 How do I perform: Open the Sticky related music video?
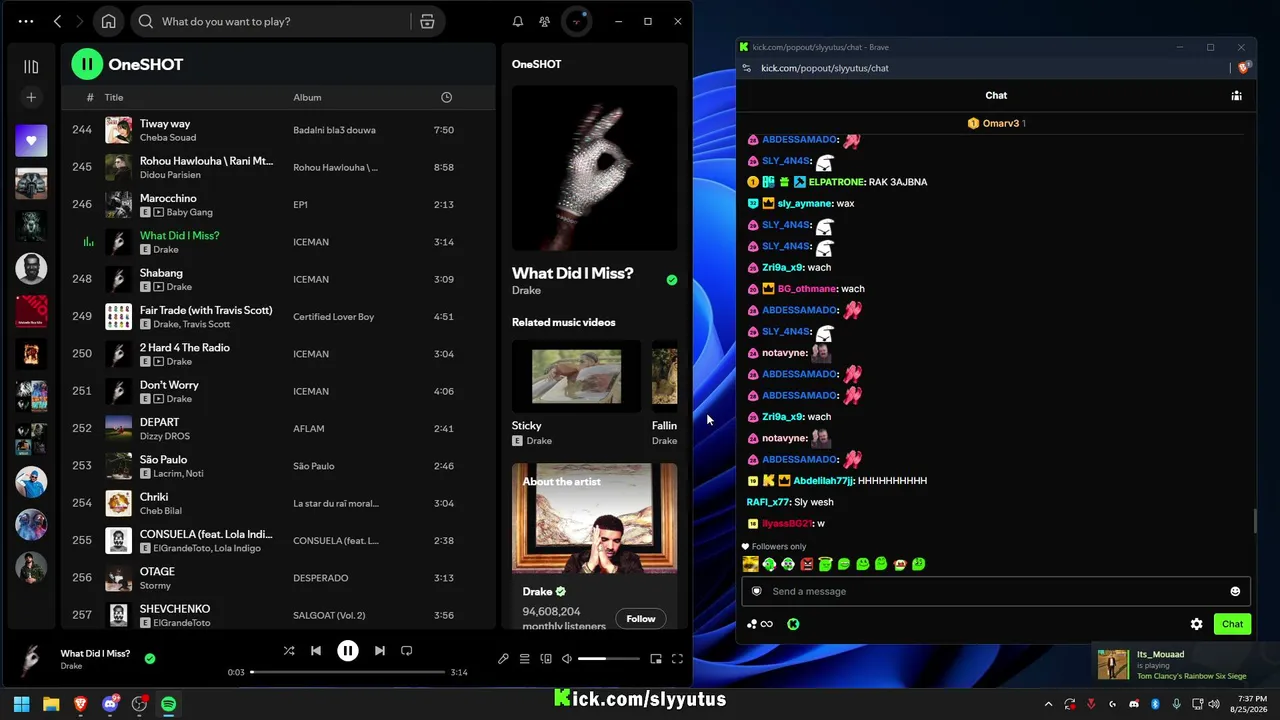click(576, 376)
